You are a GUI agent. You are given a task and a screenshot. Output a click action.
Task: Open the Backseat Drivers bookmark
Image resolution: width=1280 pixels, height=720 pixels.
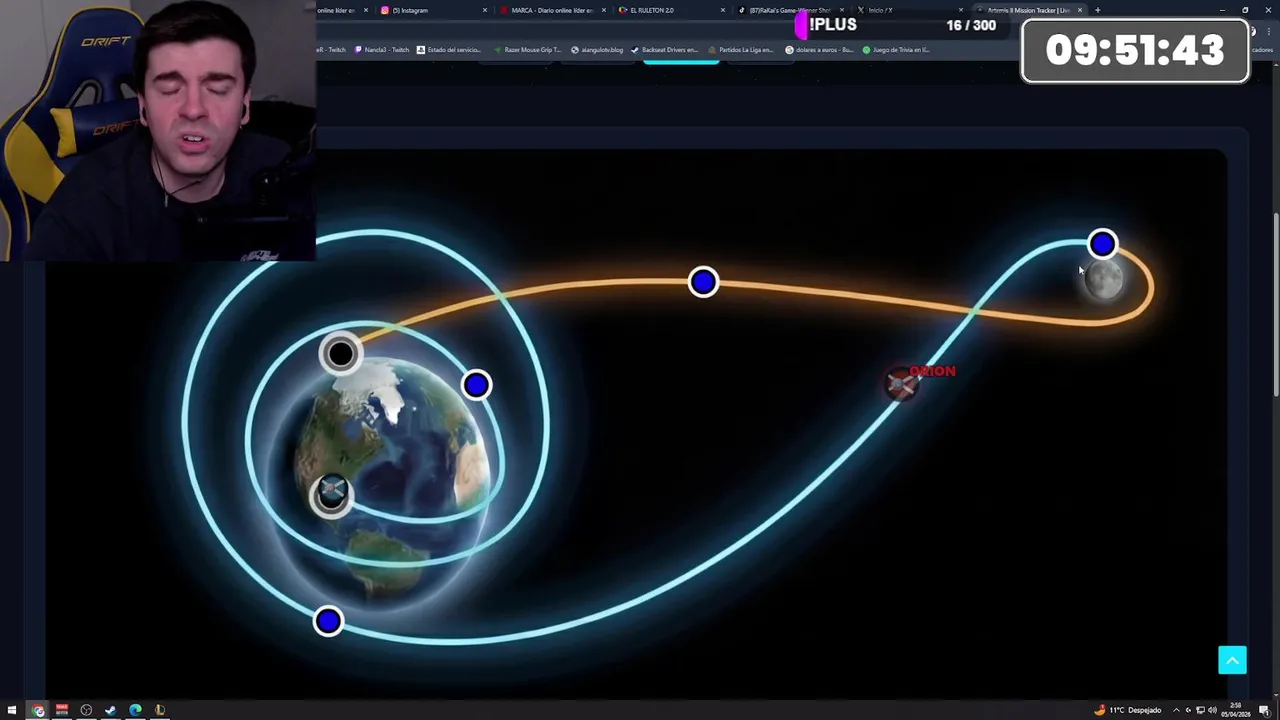[x=664, y=49]
